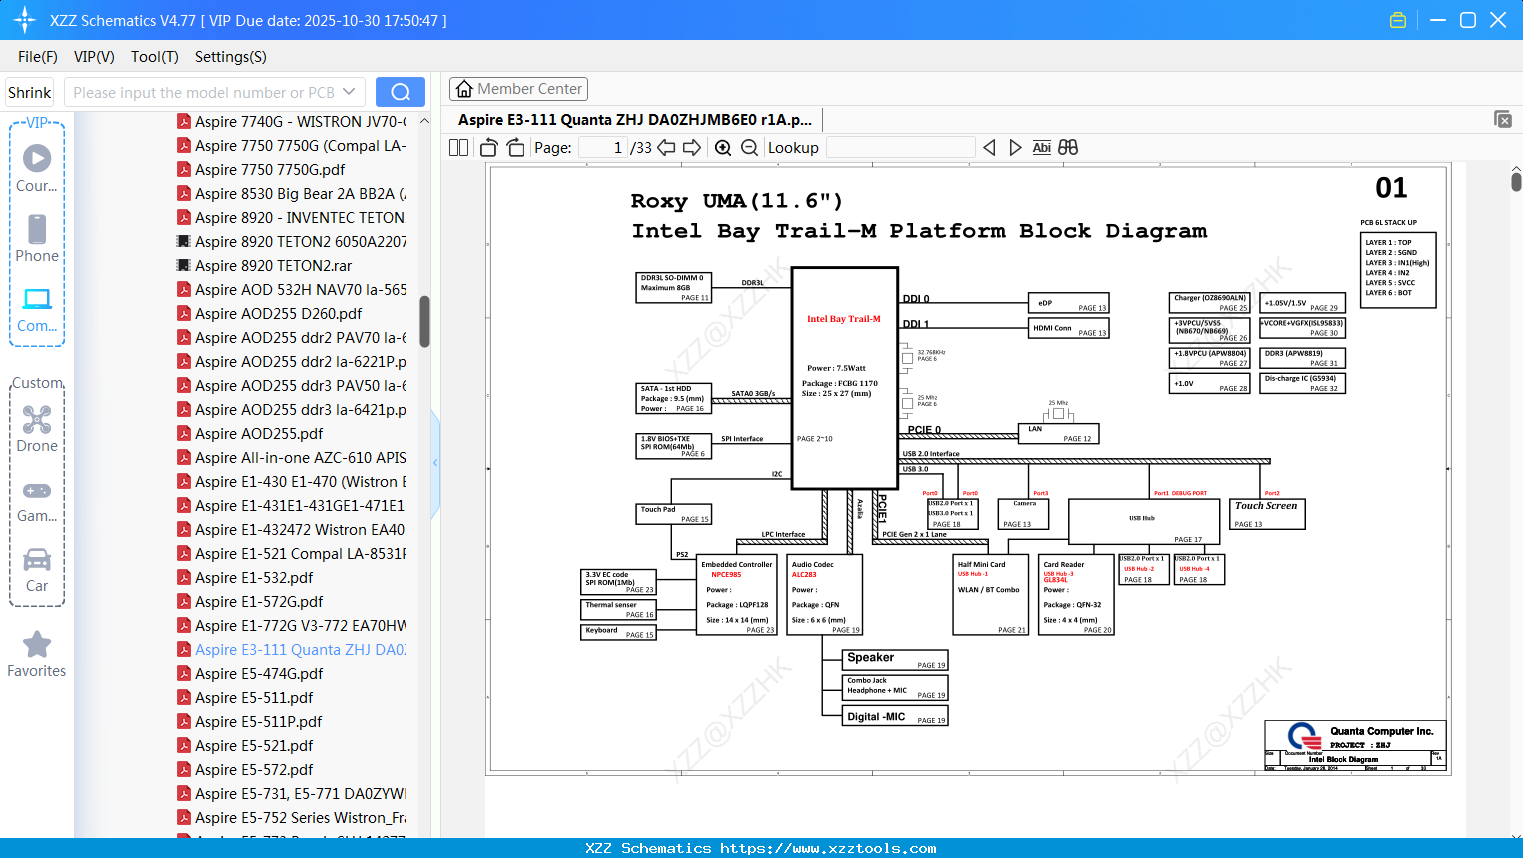Viewport: 1523px width, 858px height.
Task: Click the Lookup text field
Action: [x=900, y=148]
